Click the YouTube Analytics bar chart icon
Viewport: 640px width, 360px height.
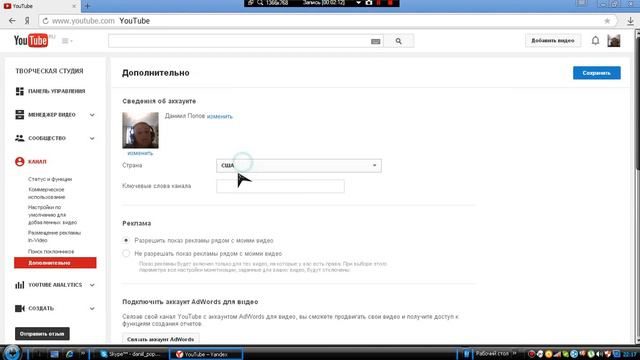20,285
